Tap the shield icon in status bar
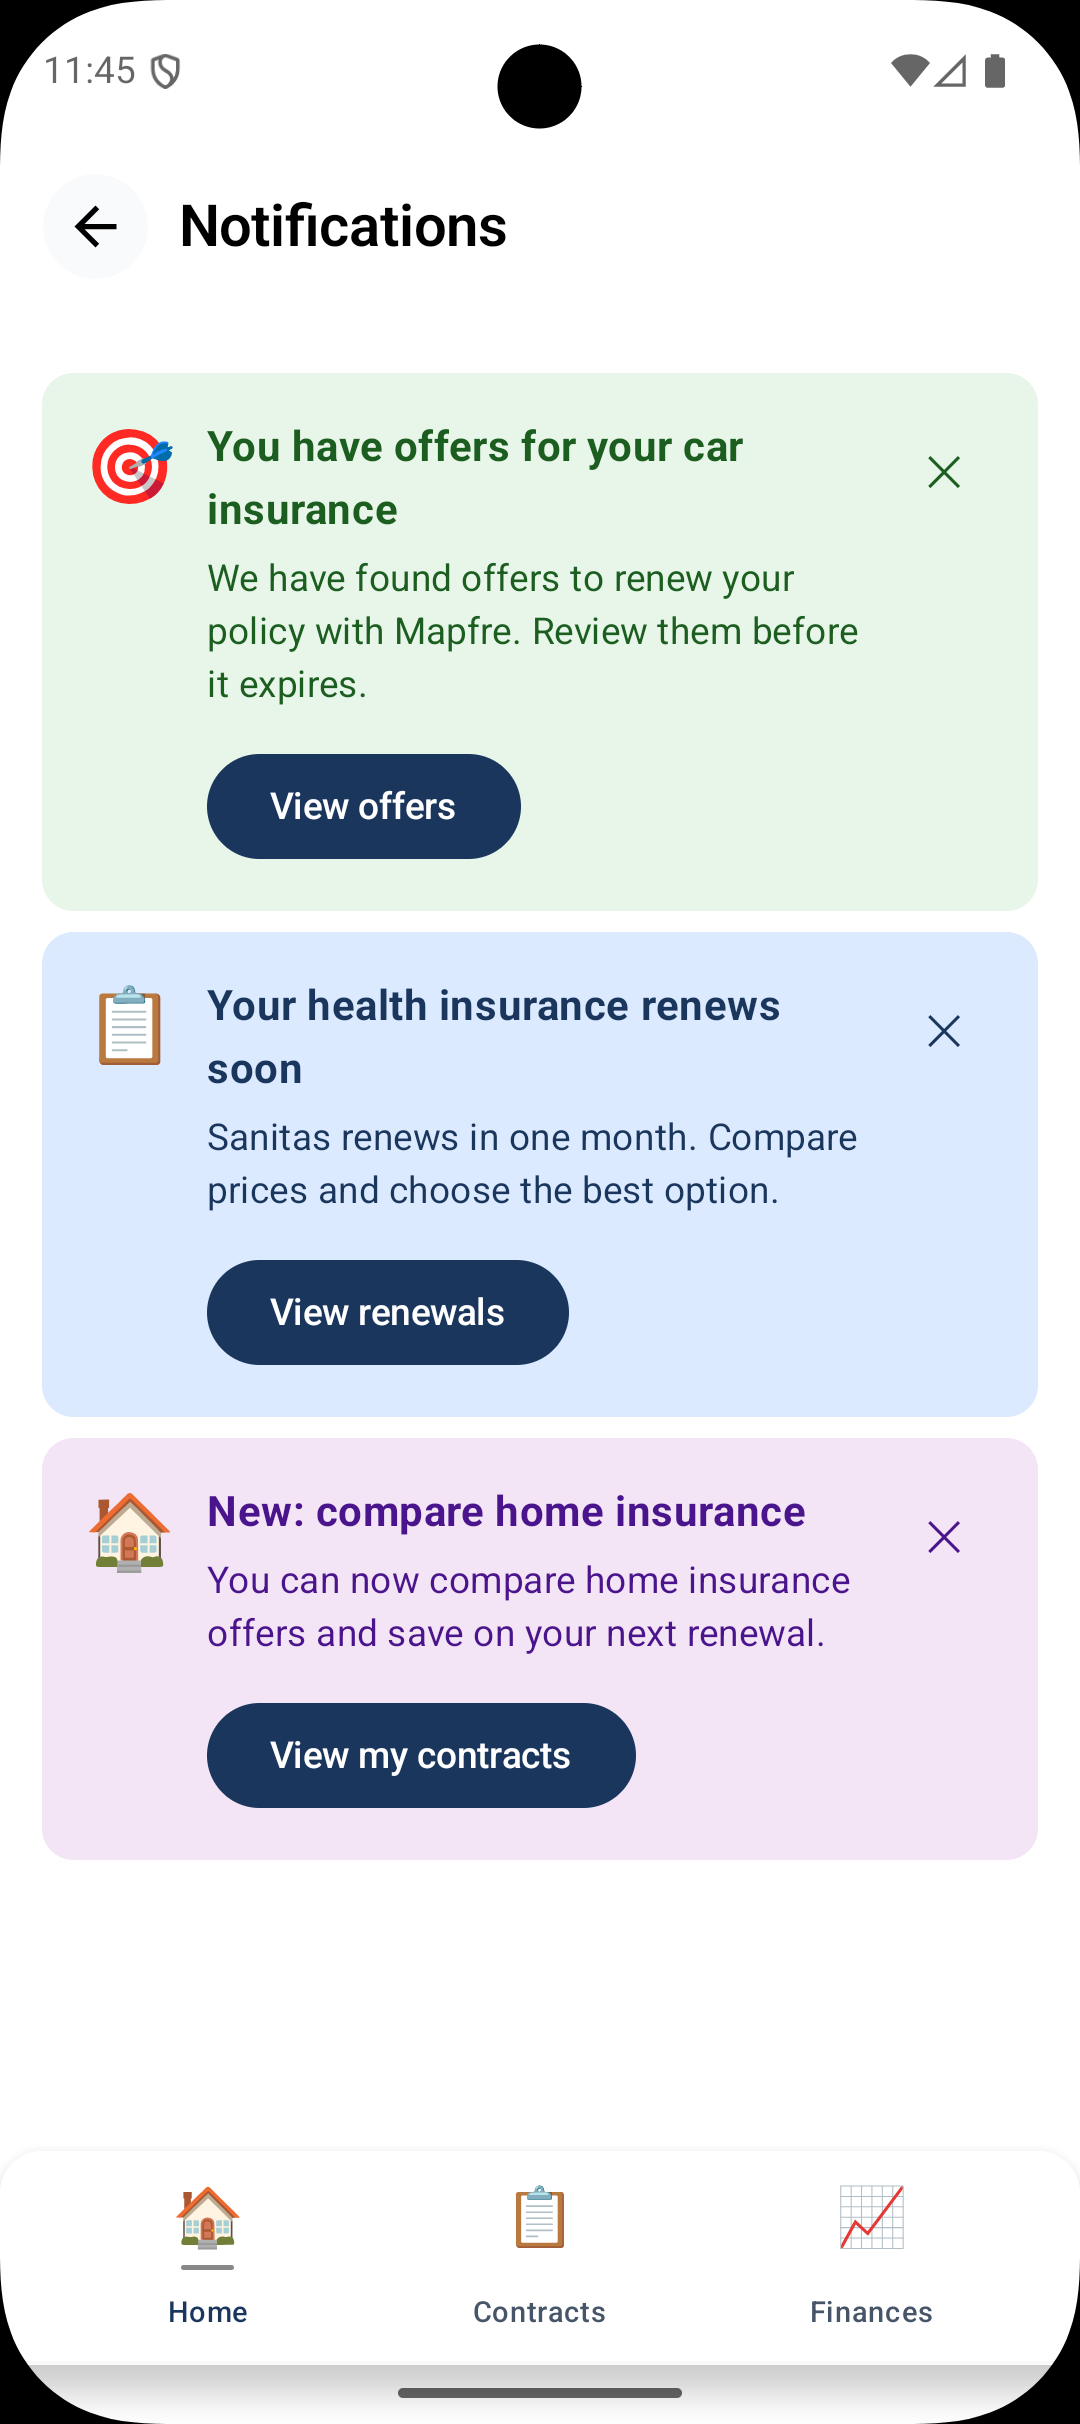Viewport: 1080px width, 2424px height. pos(165,71)
